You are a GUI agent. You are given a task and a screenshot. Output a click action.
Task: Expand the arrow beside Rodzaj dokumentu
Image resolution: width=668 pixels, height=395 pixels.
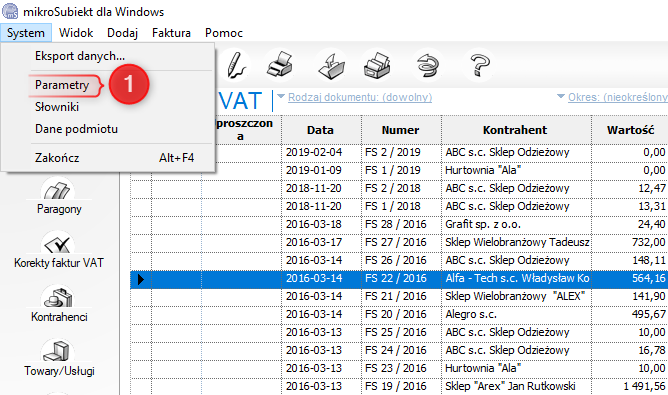pyautogui.click(x=281, y=96)
